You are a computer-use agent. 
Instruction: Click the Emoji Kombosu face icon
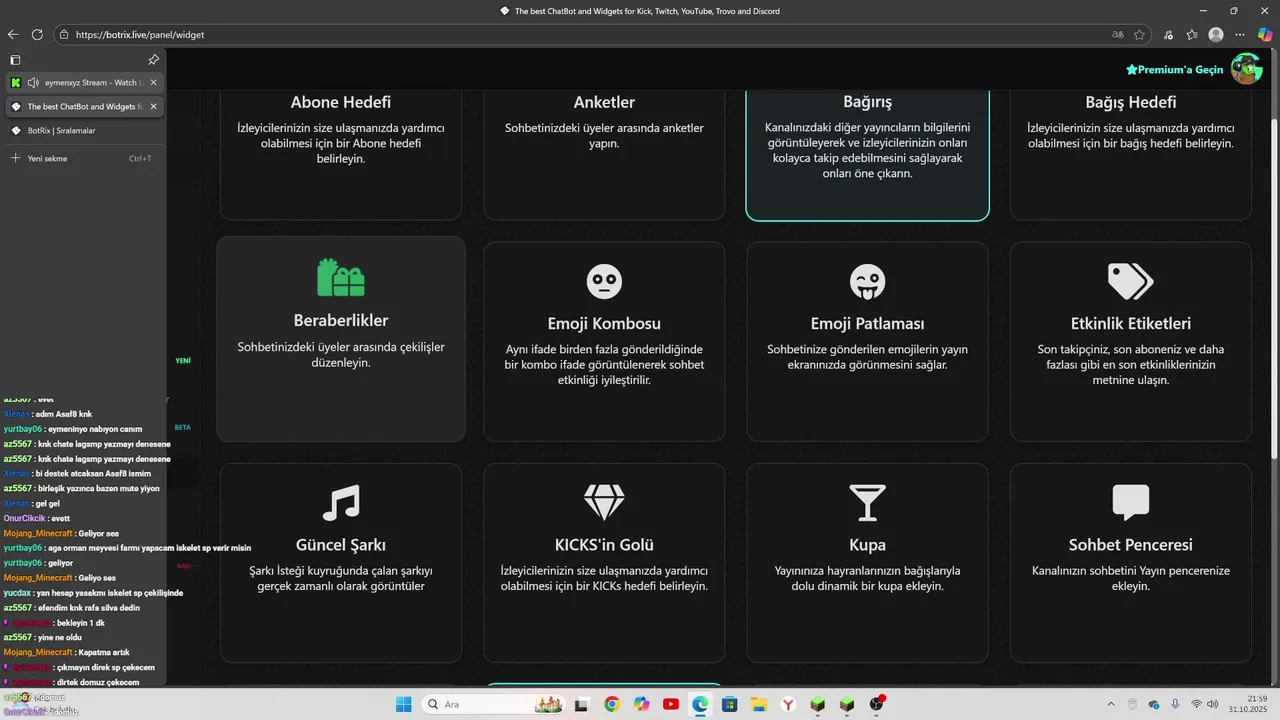[604, 281]
